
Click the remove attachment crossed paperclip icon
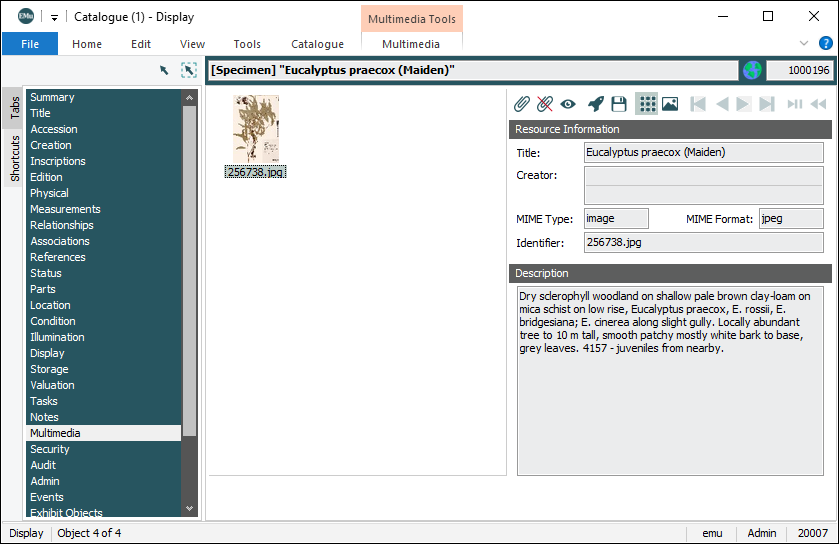[x=544, y=104]
